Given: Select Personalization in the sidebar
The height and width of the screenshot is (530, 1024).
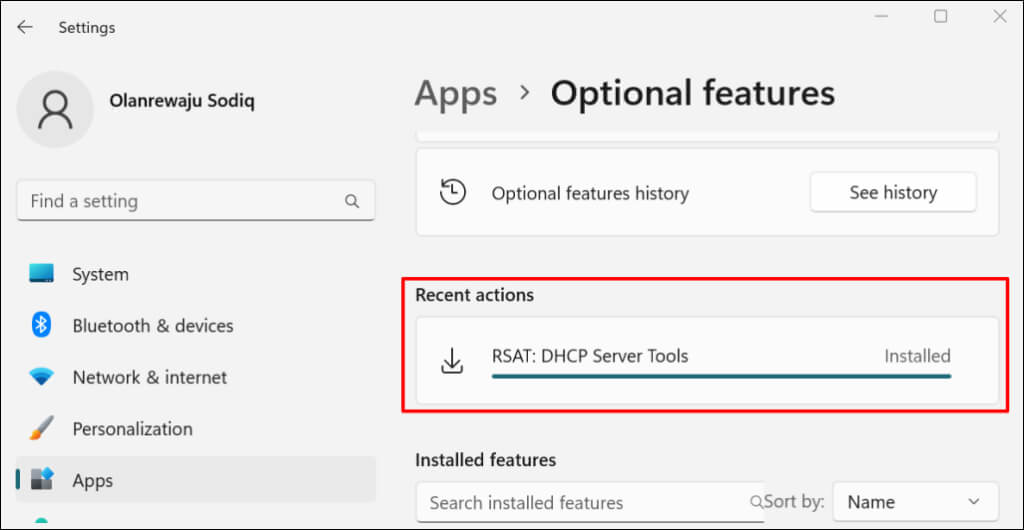Looking at the screenshot, I should click(x=132, y=429).
